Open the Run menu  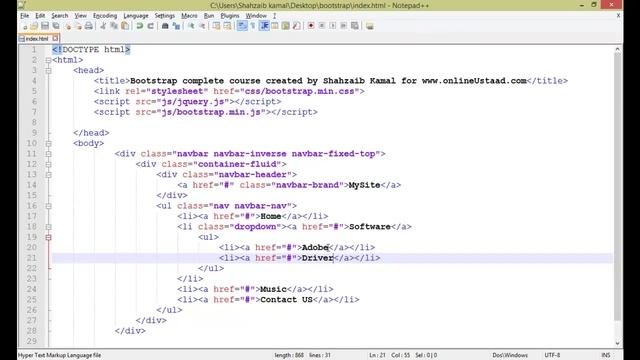pyautogui.click(x=209, y=16)
